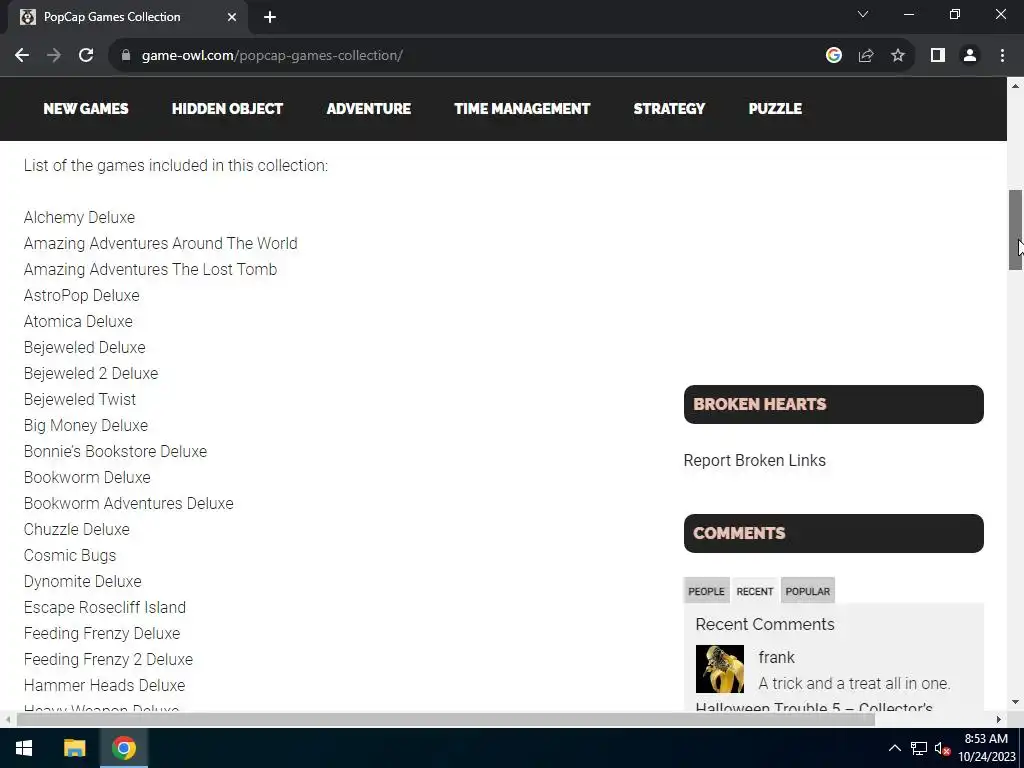
Task: Open the TIME MANAGEMENT category
Action: (x=522, y=108)
